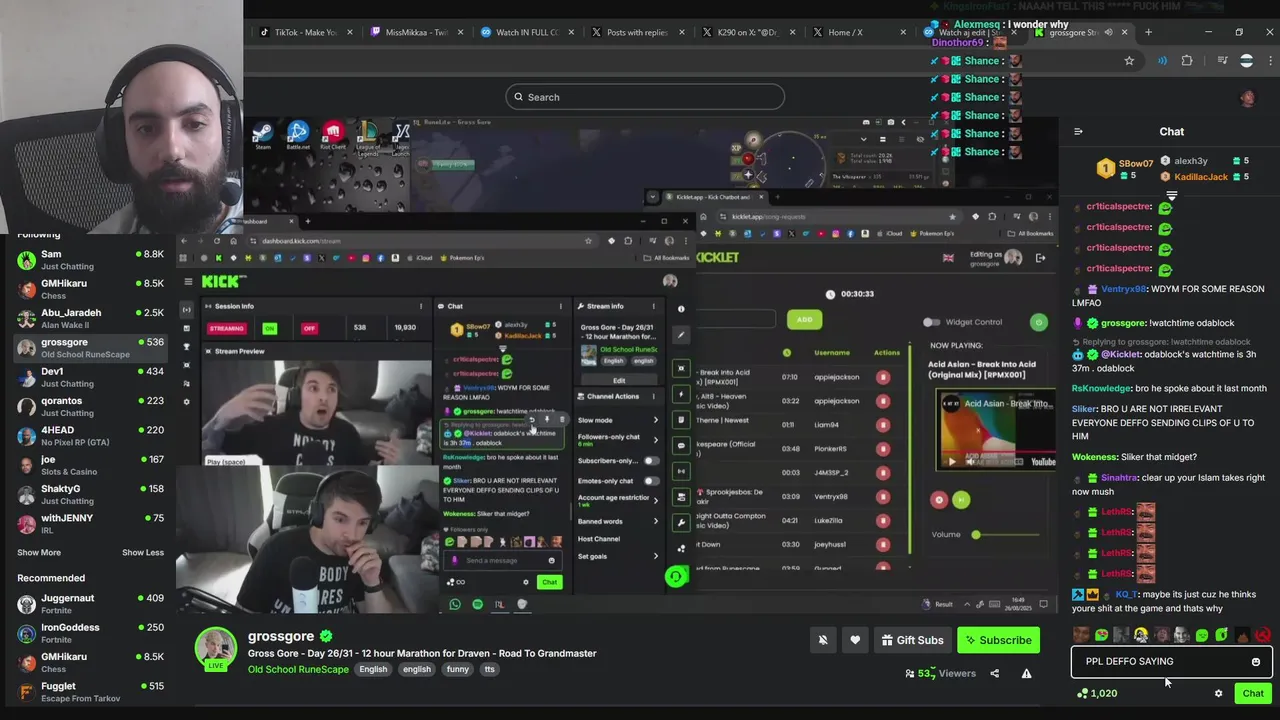Click the green ON button in Session Info
This screenshot has width=1280, height=720.
point(269,328)
